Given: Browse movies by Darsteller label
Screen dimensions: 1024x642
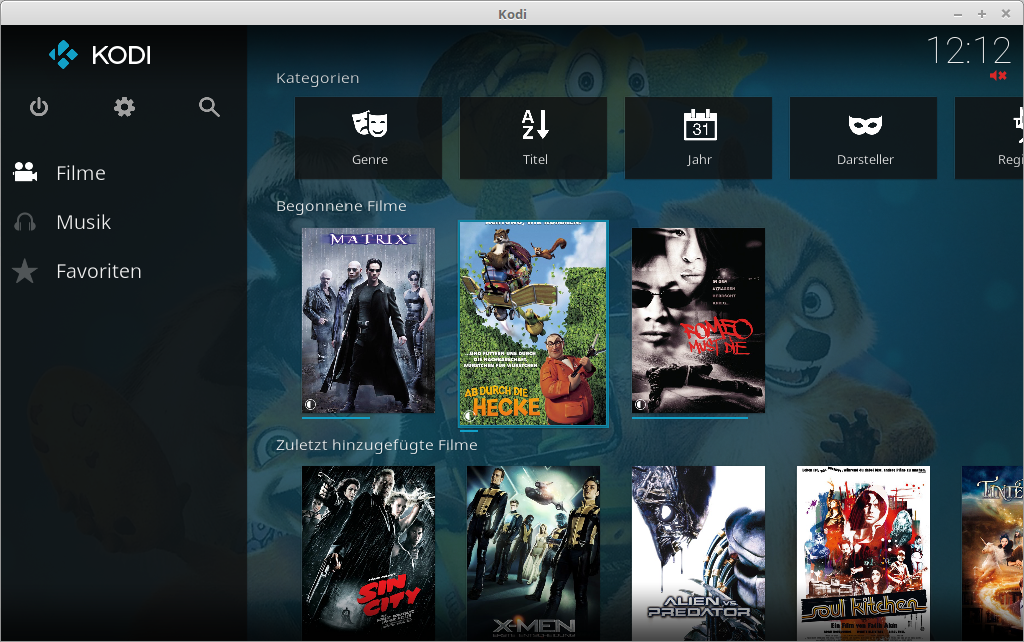Looking at the screenshot, I should click(x=865, y=159).
